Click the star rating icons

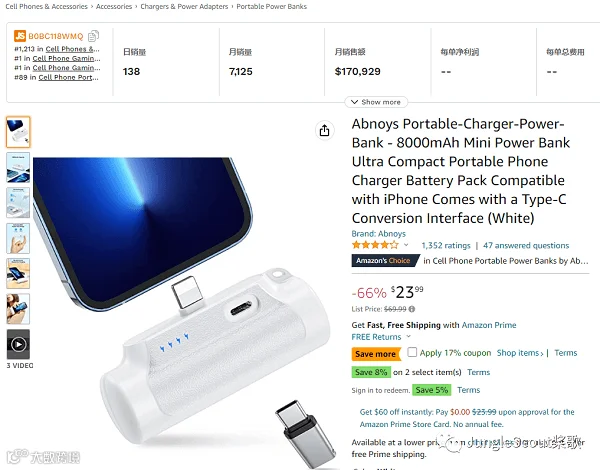tap(375, 245)
